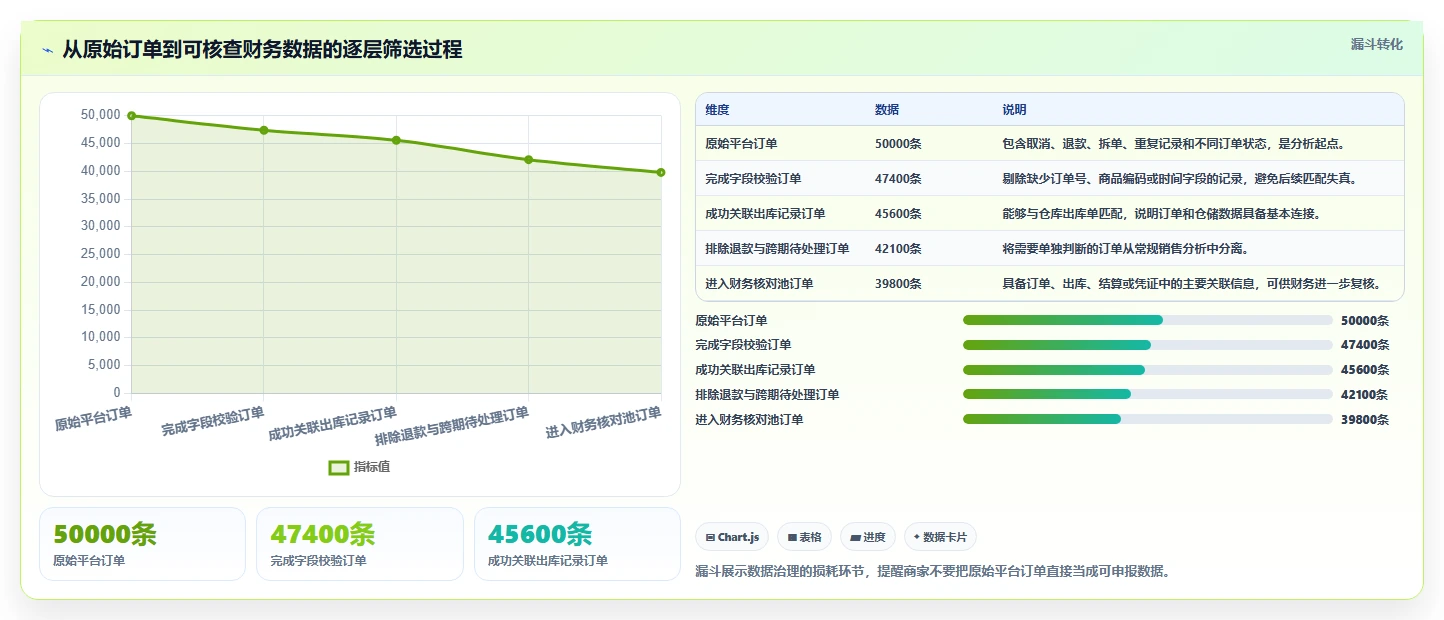The width and height of the screenshot is (1444, 620).
Task: Click the 漏斗转化 label at top right
Action: click(x=1377, y=45)
